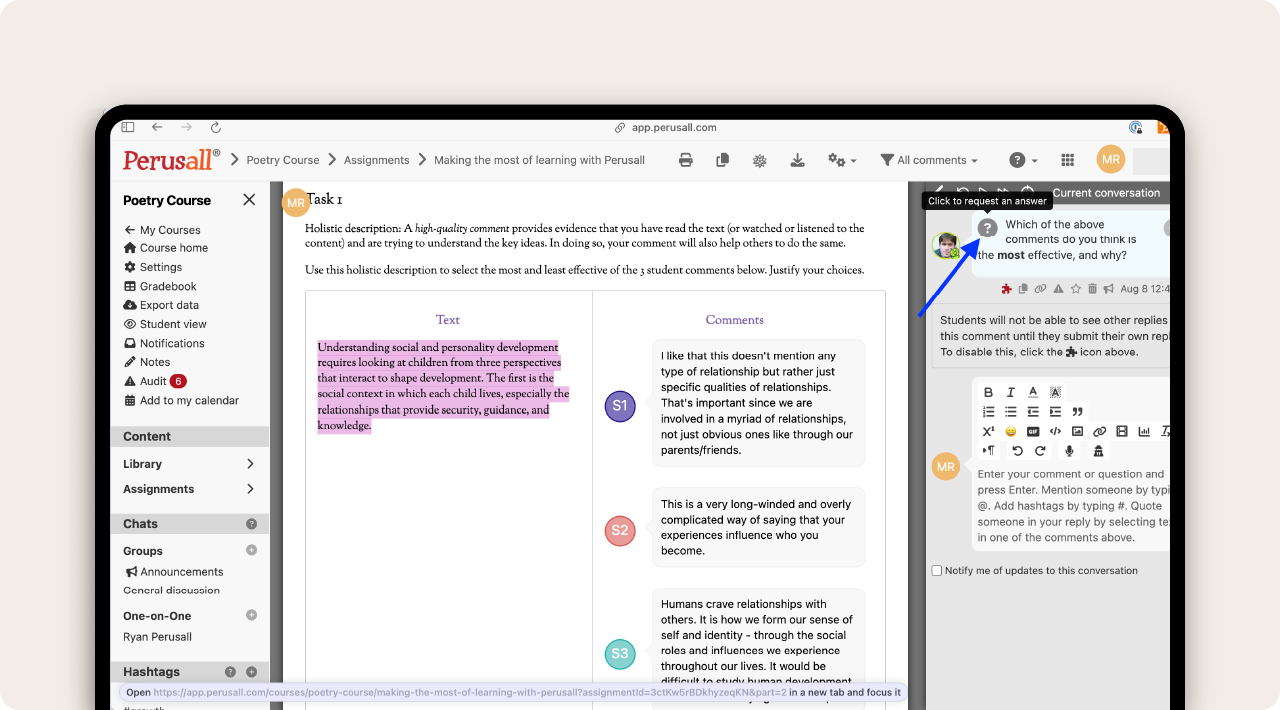This screenshot has width=1280, height=710.
Task: Toggle blockquote formatting in the editor
Action: point(1078,412)
